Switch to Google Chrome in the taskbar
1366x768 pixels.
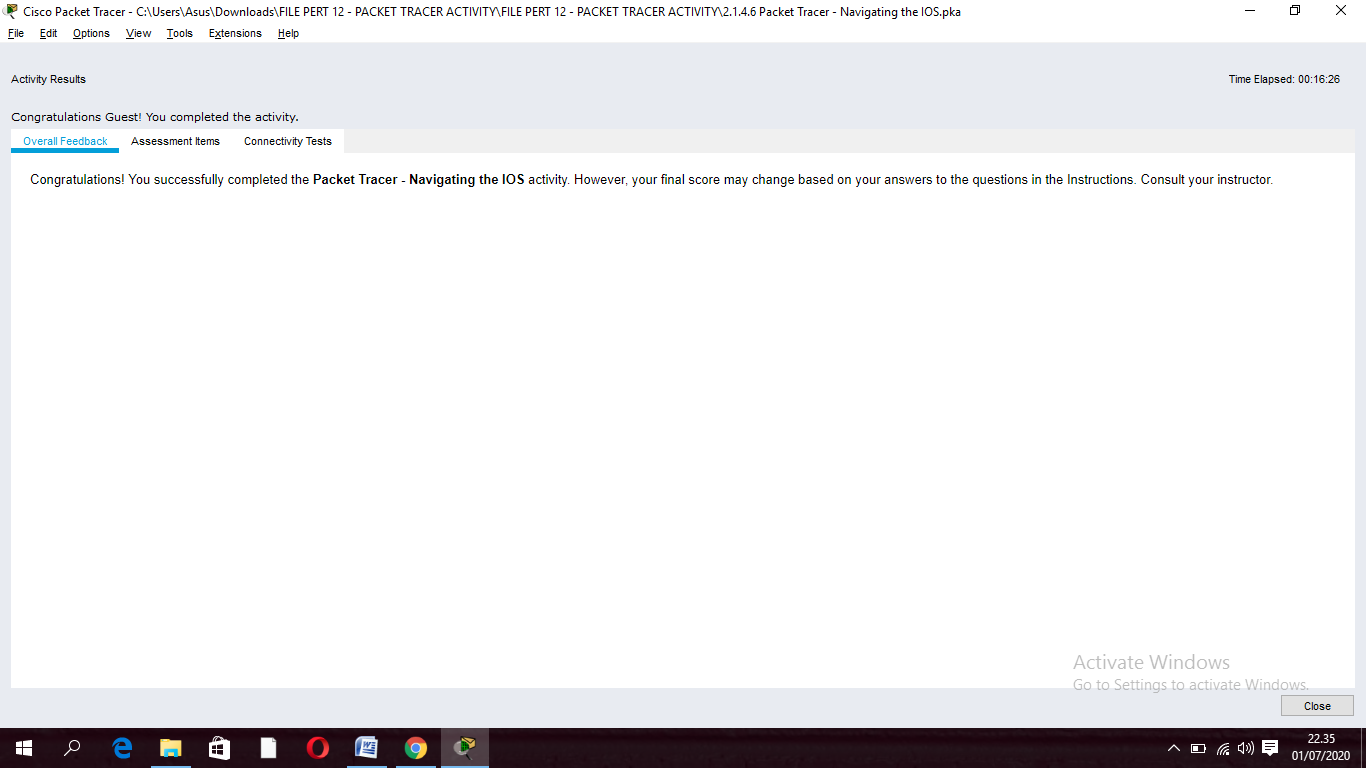pyautogui.click(x=416, y=748)
